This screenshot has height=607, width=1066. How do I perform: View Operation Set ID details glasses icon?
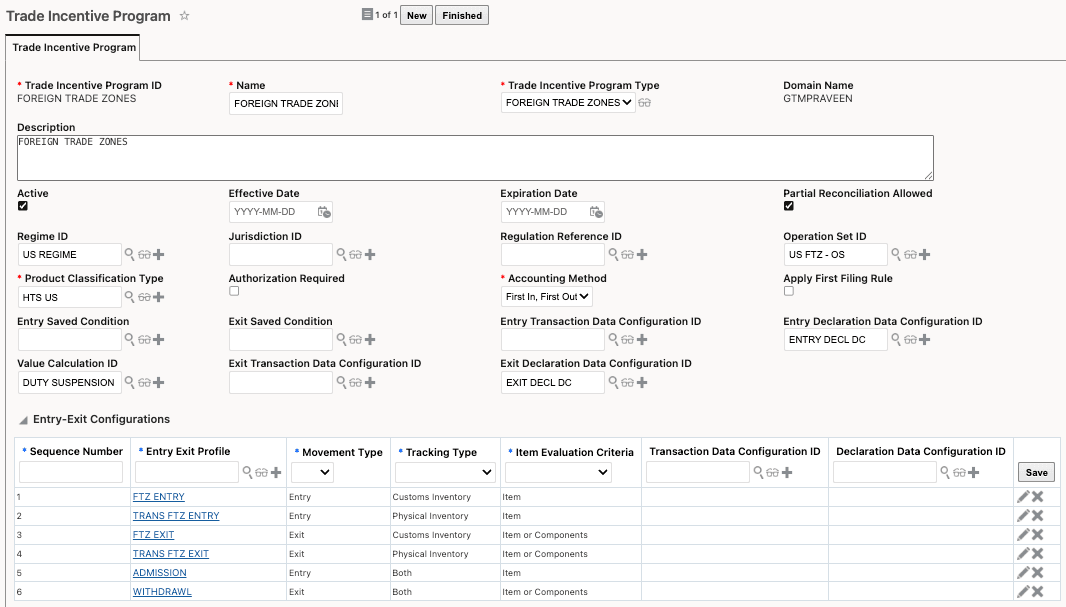(910, 254)
